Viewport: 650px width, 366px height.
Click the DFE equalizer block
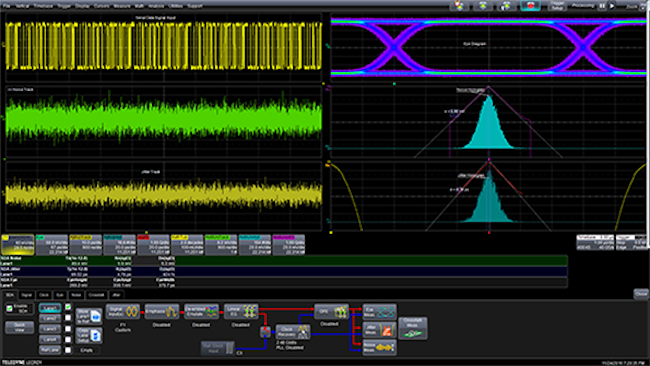331,311
